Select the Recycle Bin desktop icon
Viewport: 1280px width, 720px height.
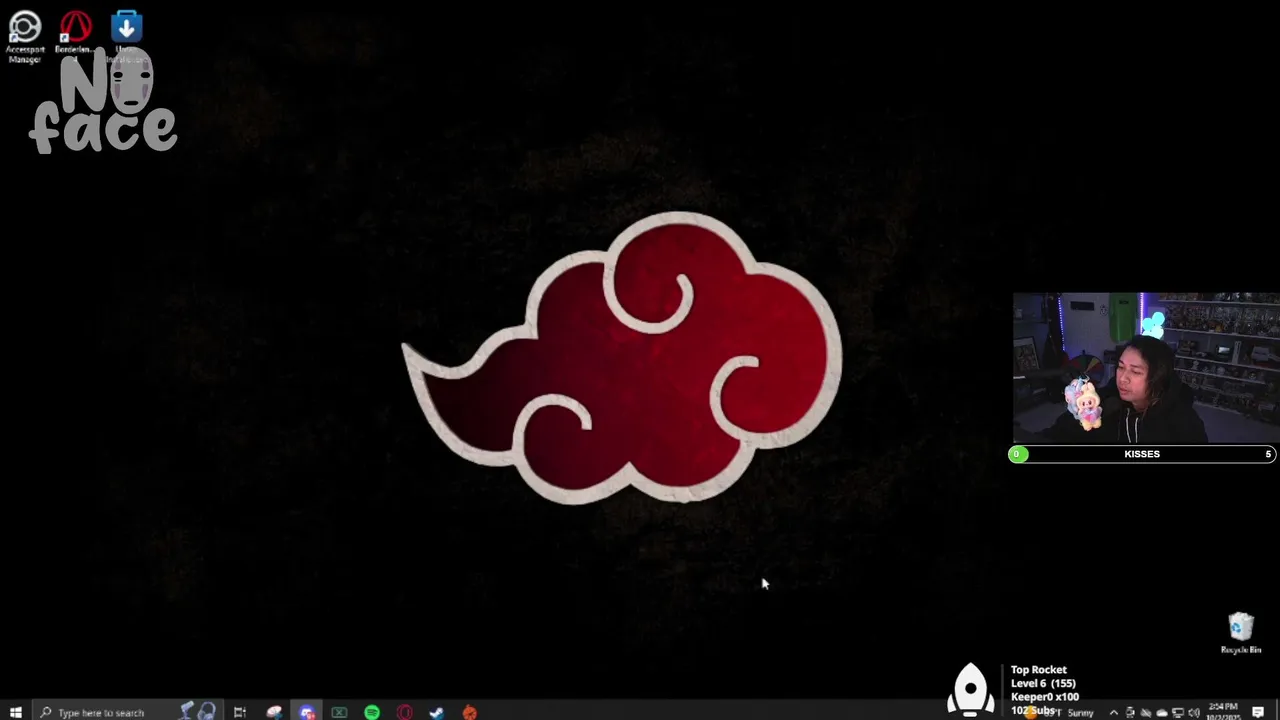click(1241, 633)
